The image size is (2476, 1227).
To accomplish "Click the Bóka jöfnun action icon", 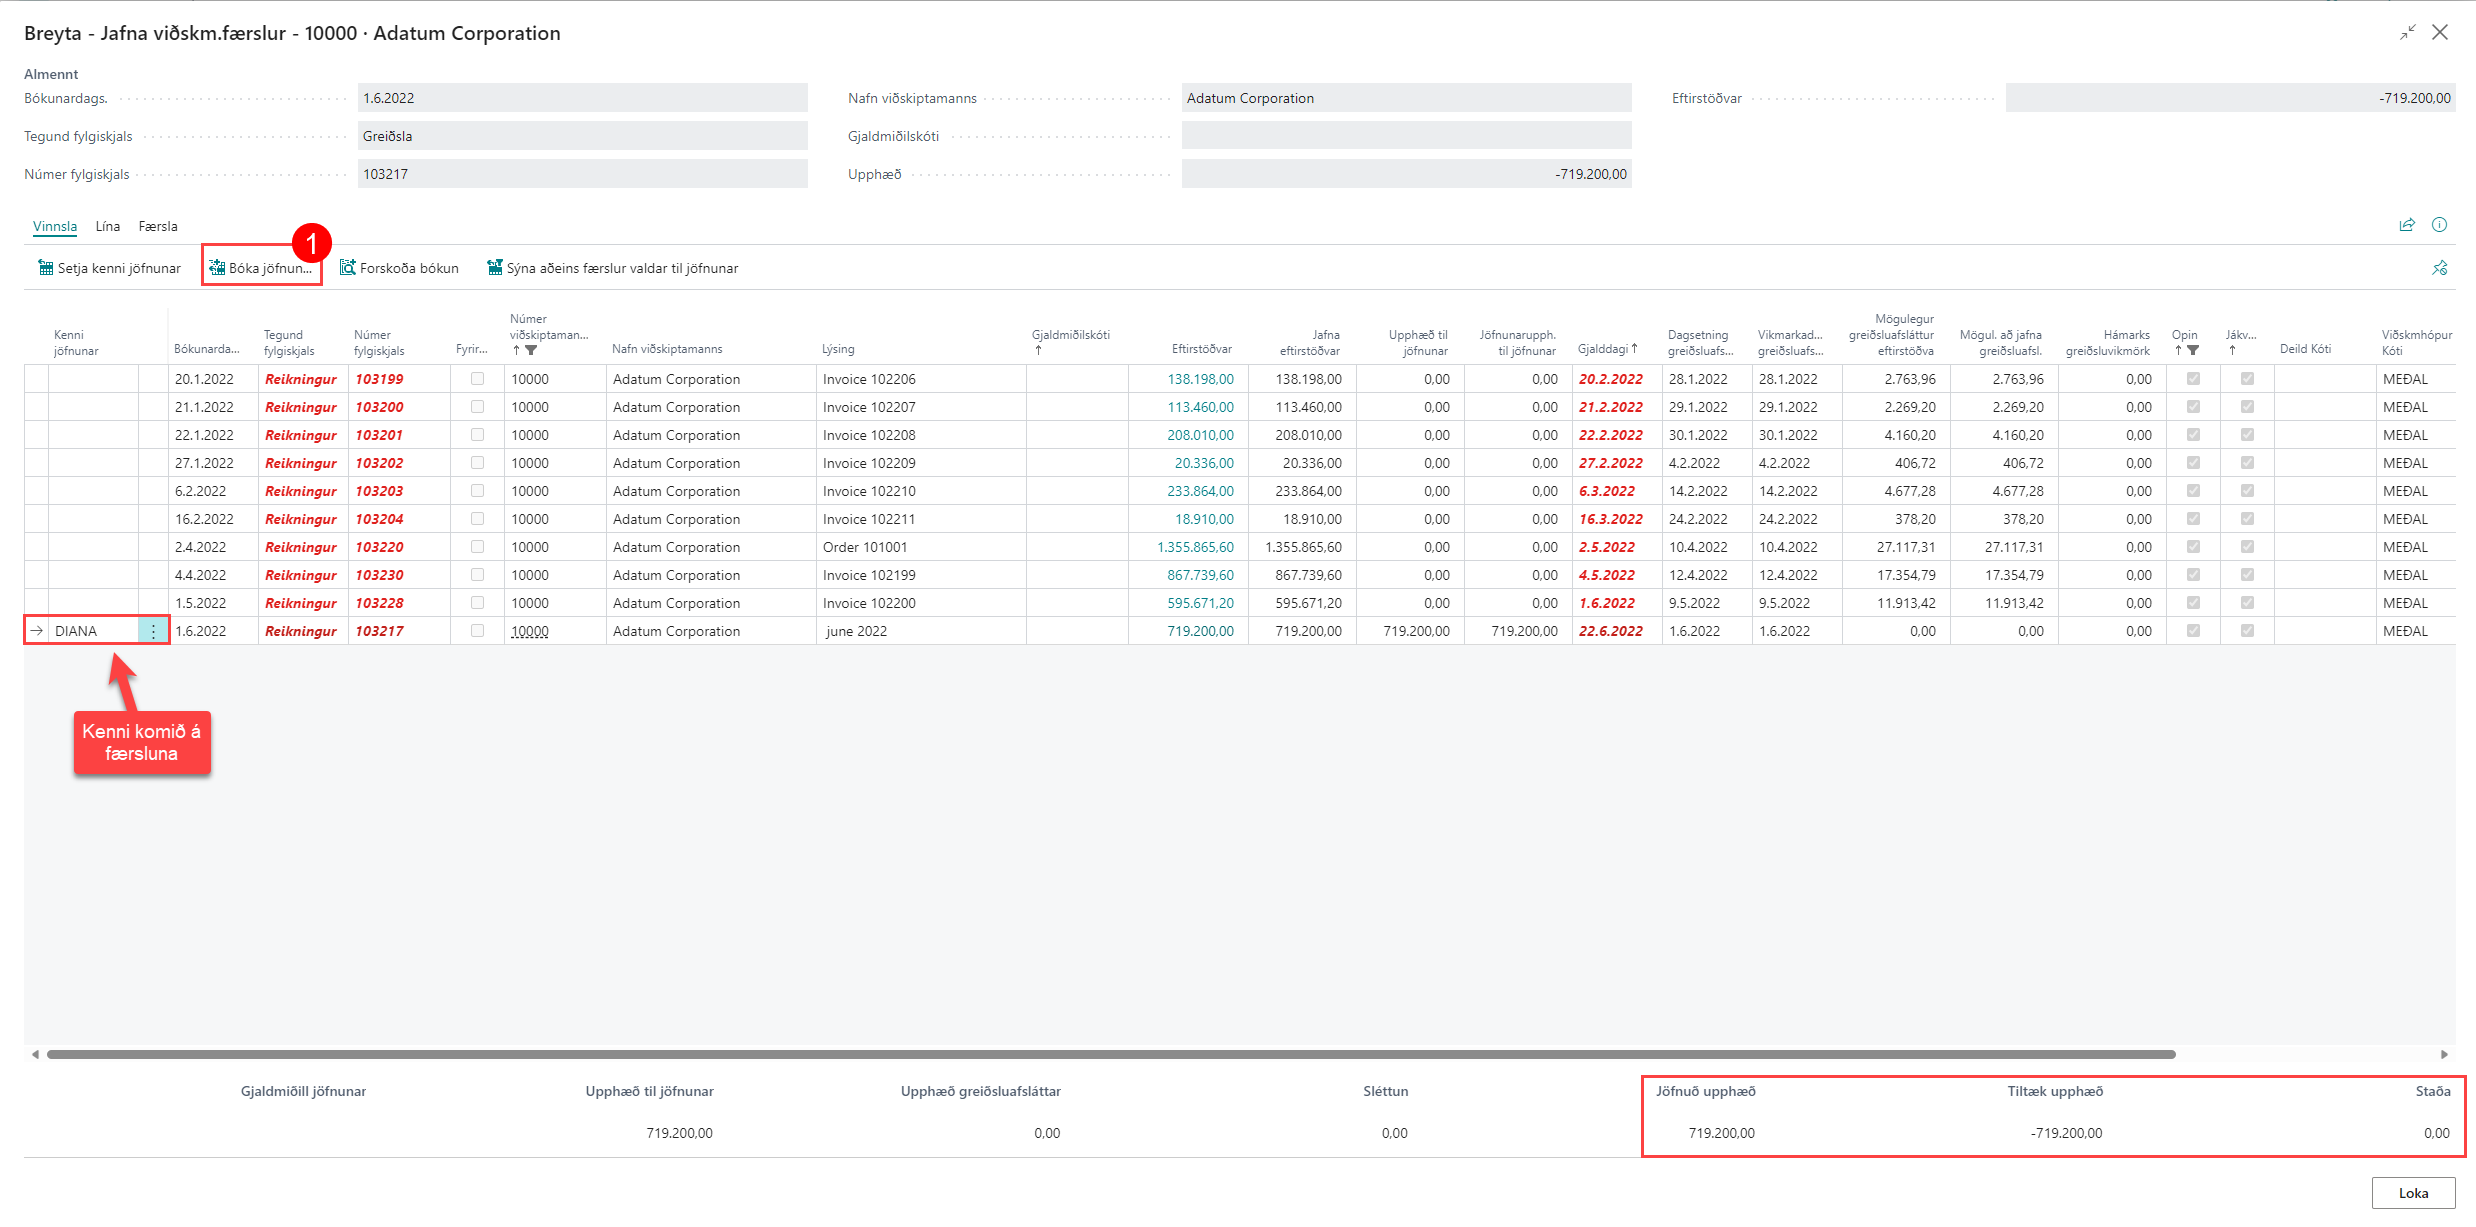I will point(216,268).
